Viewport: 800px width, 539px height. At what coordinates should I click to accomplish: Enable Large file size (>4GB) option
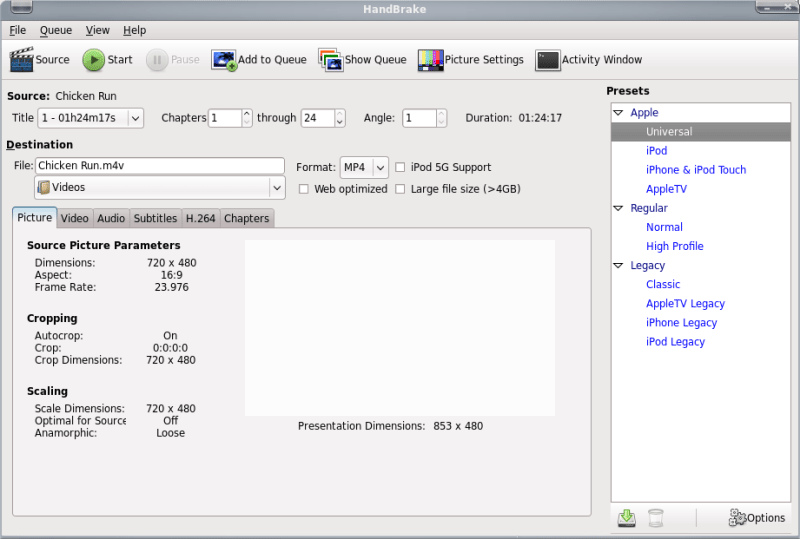click(x=401, y=189)
